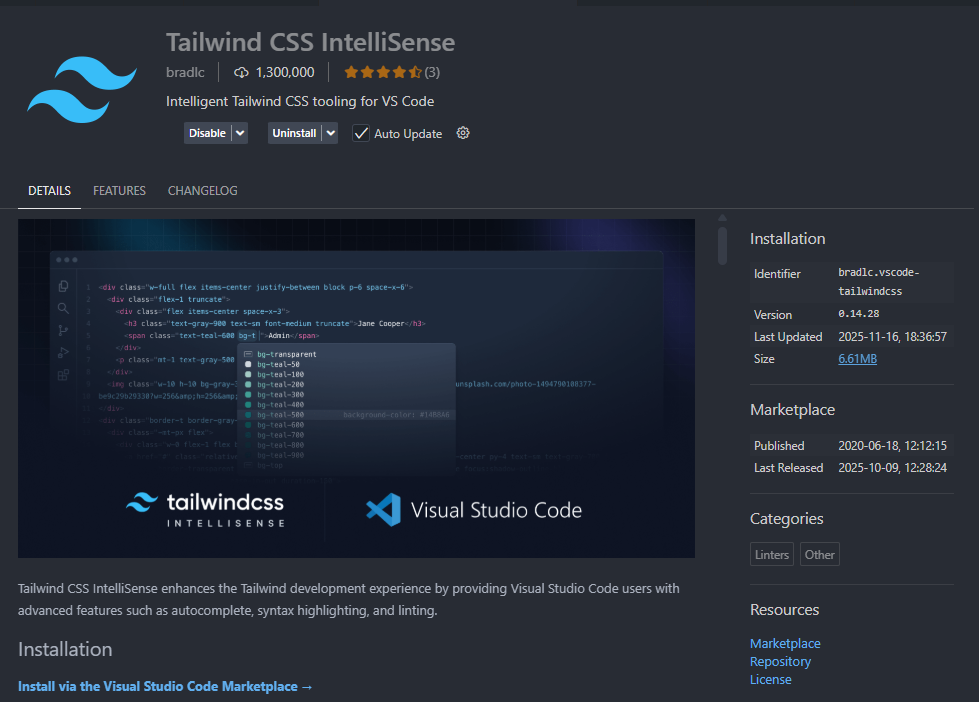Click the Intelligent Tailwind CSS tooling description
979x702 pixels.
[300, 101]
